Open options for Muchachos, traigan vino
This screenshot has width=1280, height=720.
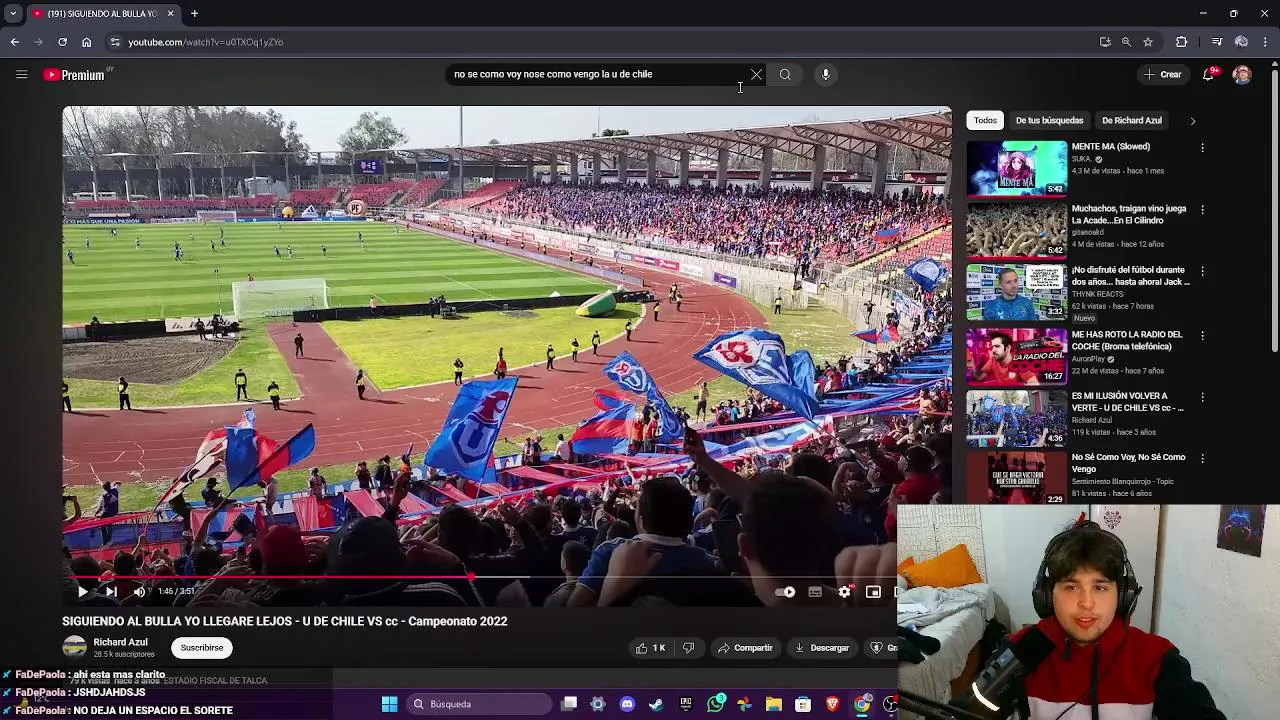[1202, 209]
